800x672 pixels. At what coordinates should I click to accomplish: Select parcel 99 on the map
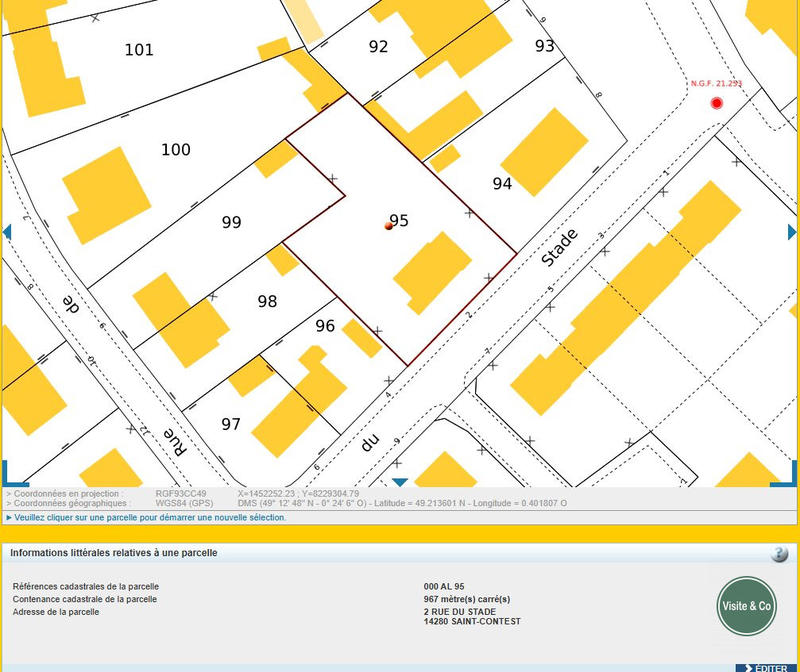coord(231,223)
